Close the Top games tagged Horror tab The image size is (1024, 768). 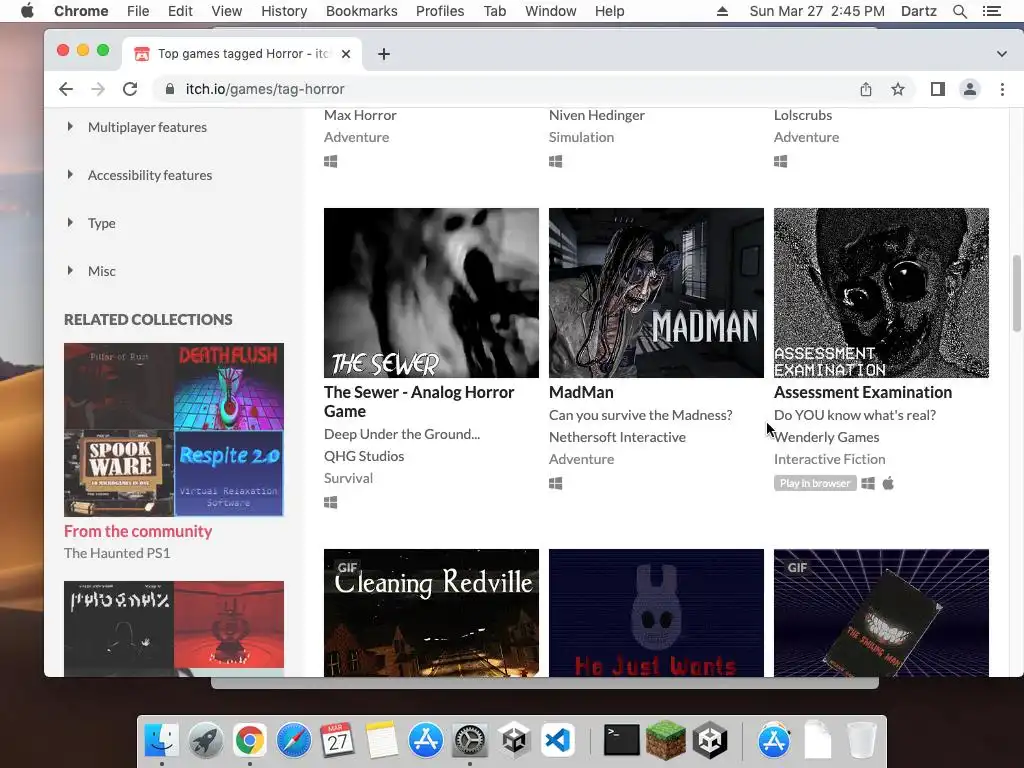point(346,54)
